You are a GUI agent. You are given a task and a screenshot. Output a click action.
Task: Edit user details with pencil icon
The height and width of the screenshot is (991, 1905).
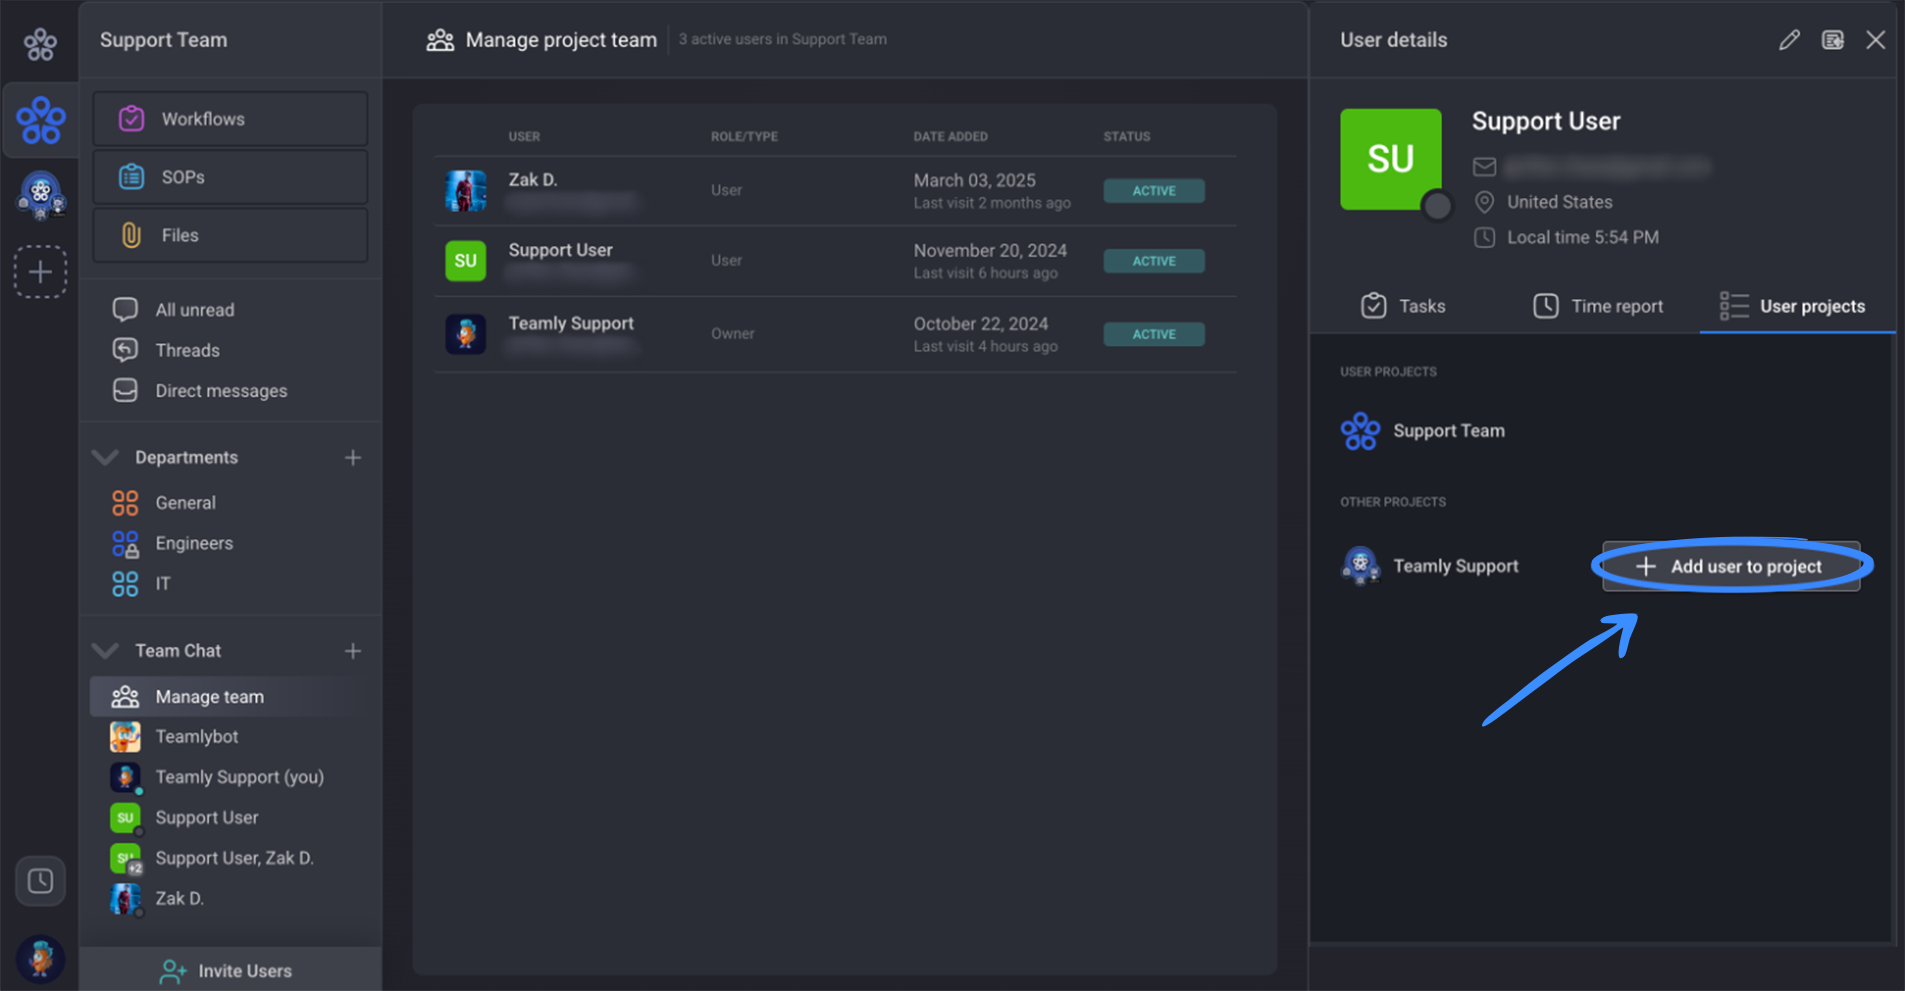[1789, 40]
